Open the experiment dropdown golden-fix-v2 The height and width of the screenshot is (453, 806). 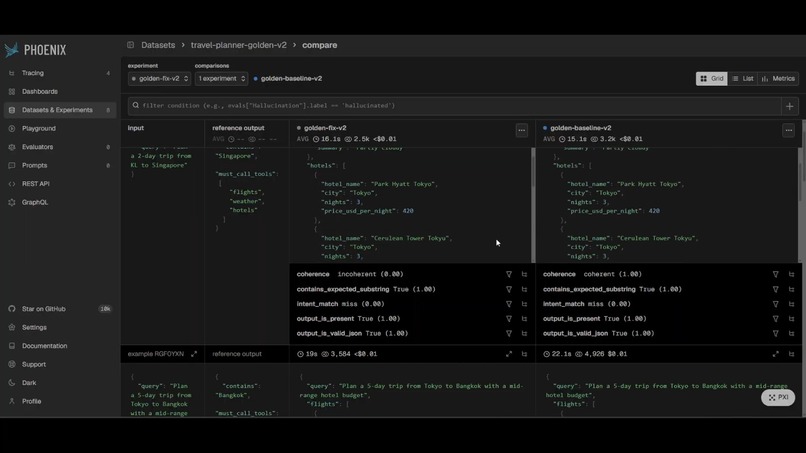pos(159,79)
